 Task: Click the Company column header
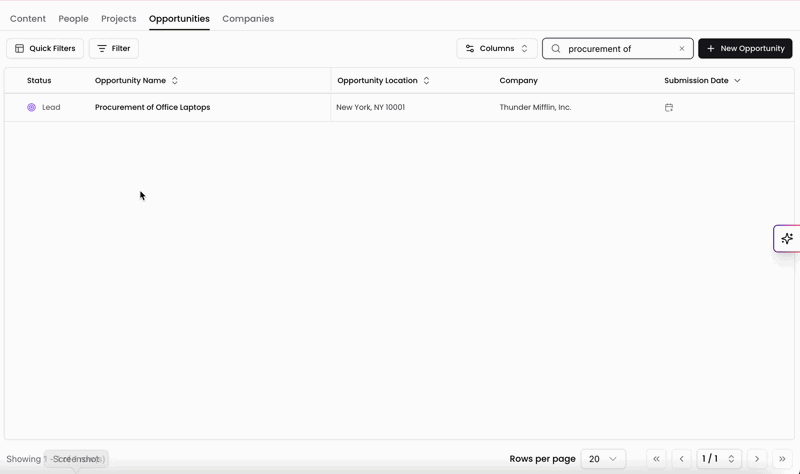518,81
